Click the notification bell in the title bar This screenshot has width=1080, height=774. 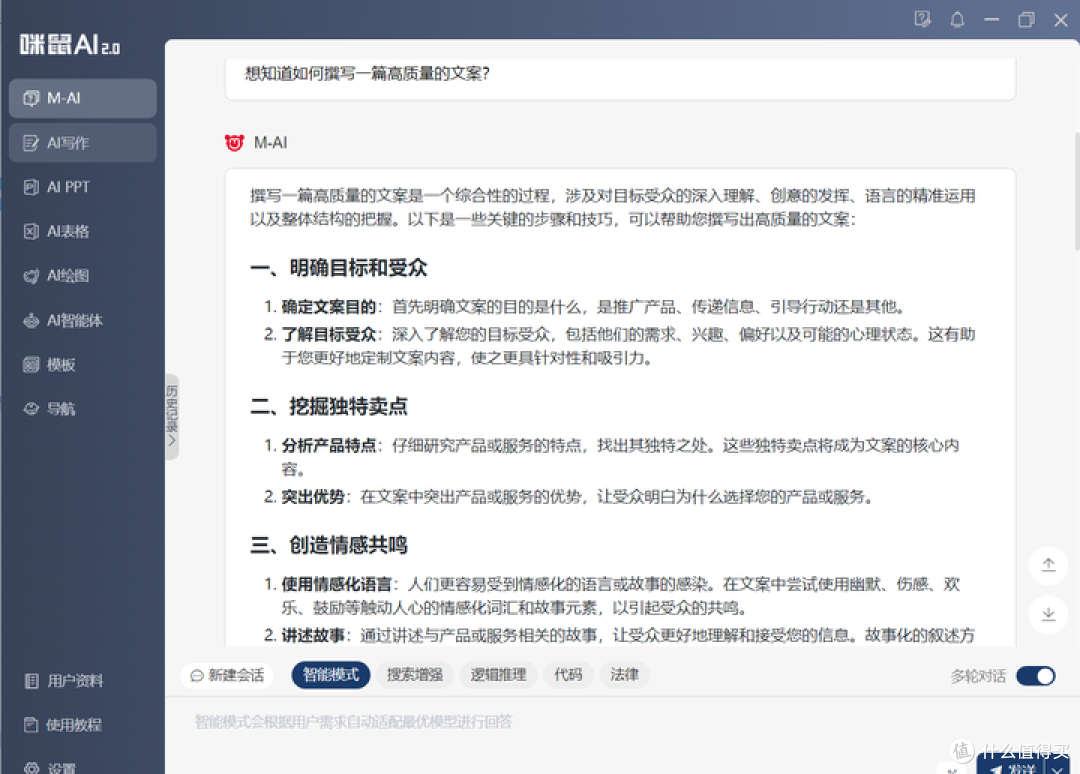[957, 19]
